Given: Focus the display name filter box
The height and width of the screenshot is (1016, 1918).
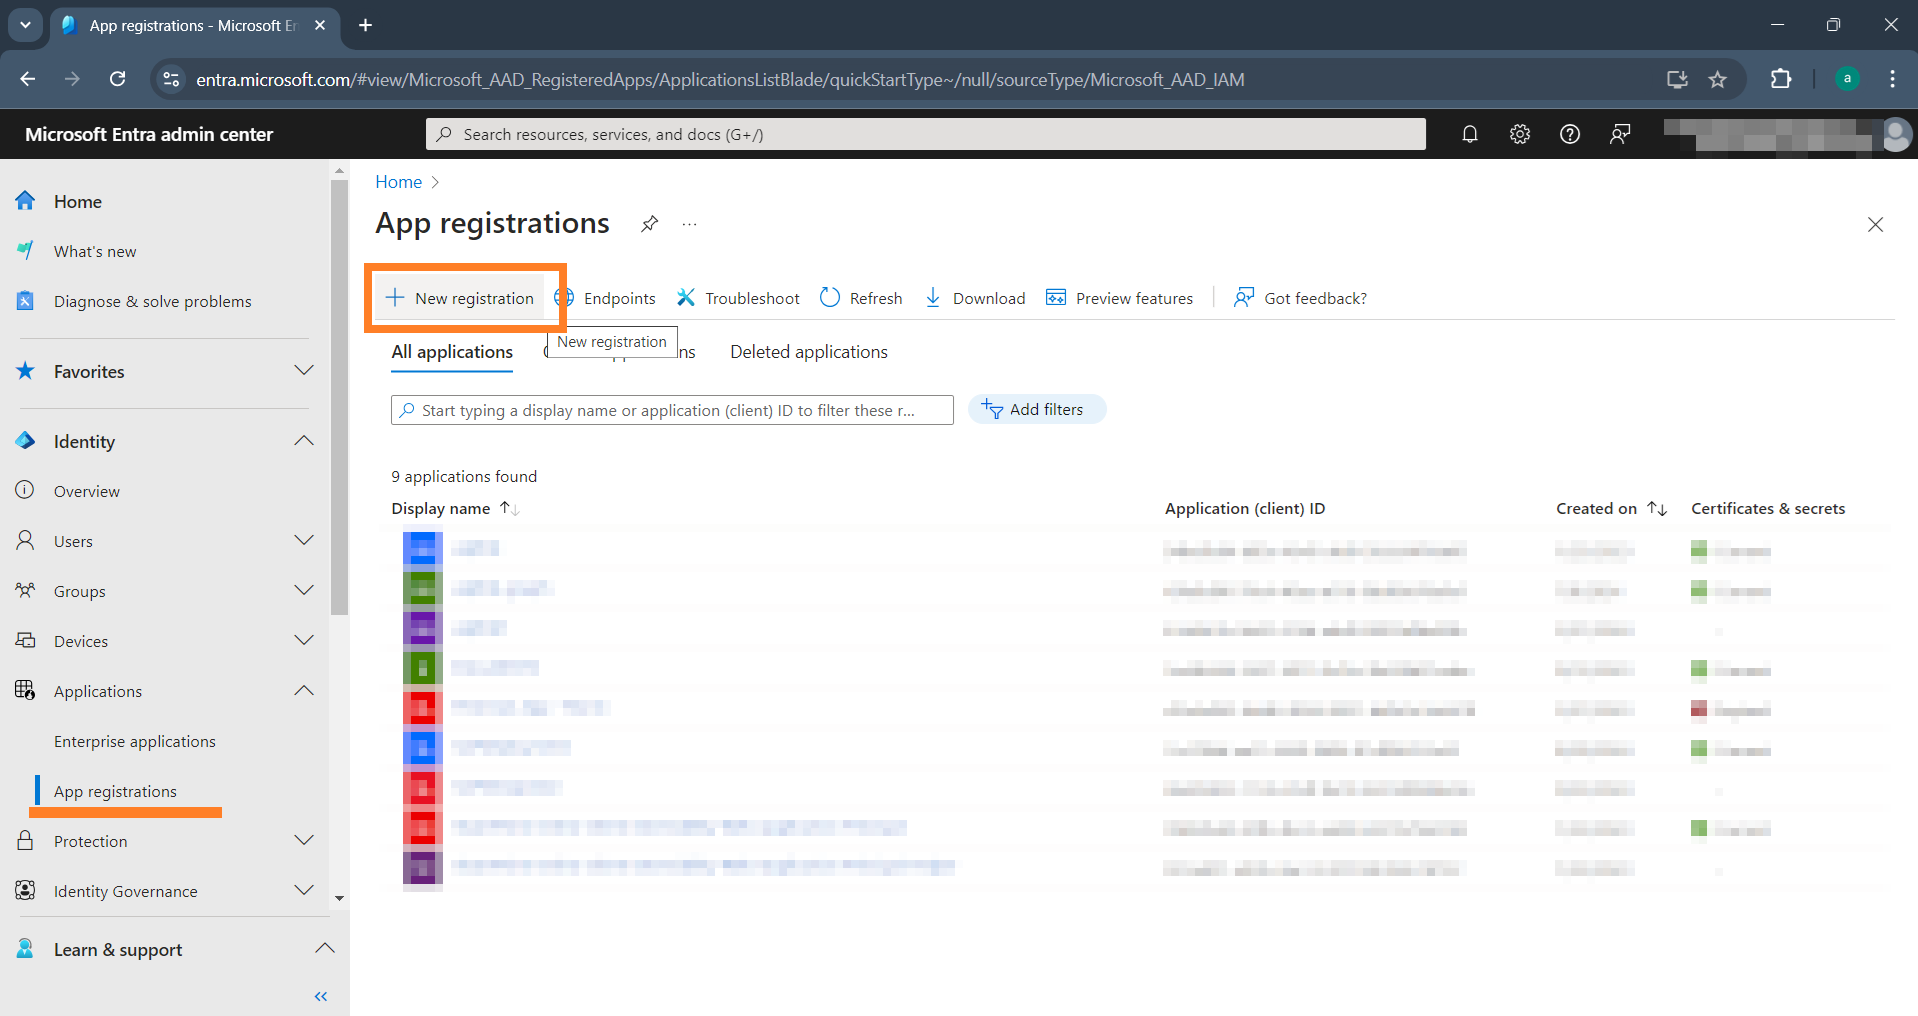Looking at the screenshot, I should click(672, 410).
